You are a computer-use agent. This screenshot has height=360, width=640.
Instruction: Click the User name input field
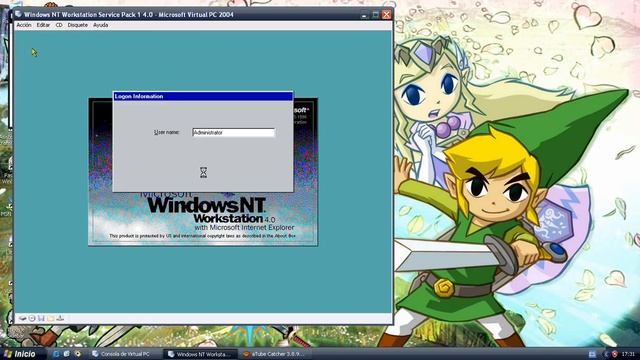(234, 132)
